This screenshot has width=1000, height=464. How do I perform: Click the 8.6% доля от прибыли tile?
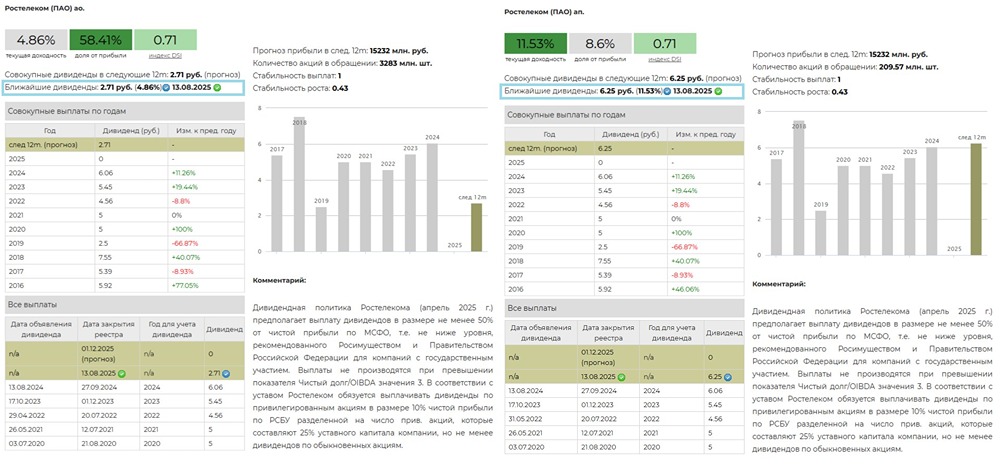click(x=599, y=44)
